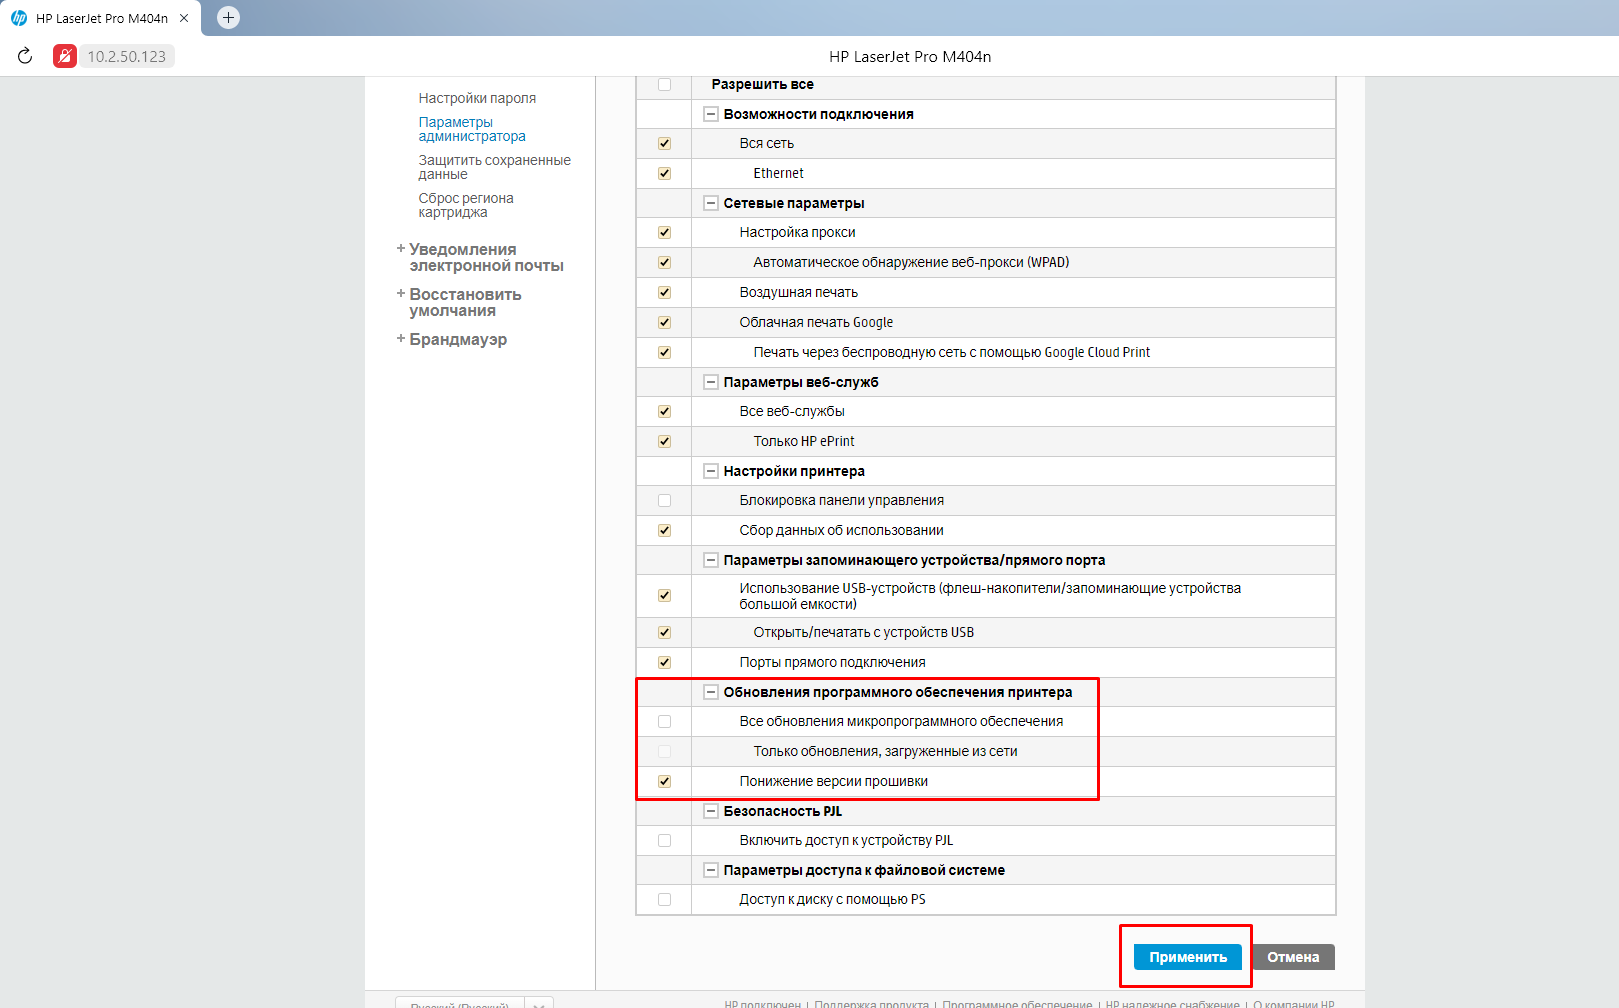Image resolution: width=1619 pixels, height=1008 pixels.
Task: Uncheck "Облачная печать Google" checkbox
Action: (665, 323)
